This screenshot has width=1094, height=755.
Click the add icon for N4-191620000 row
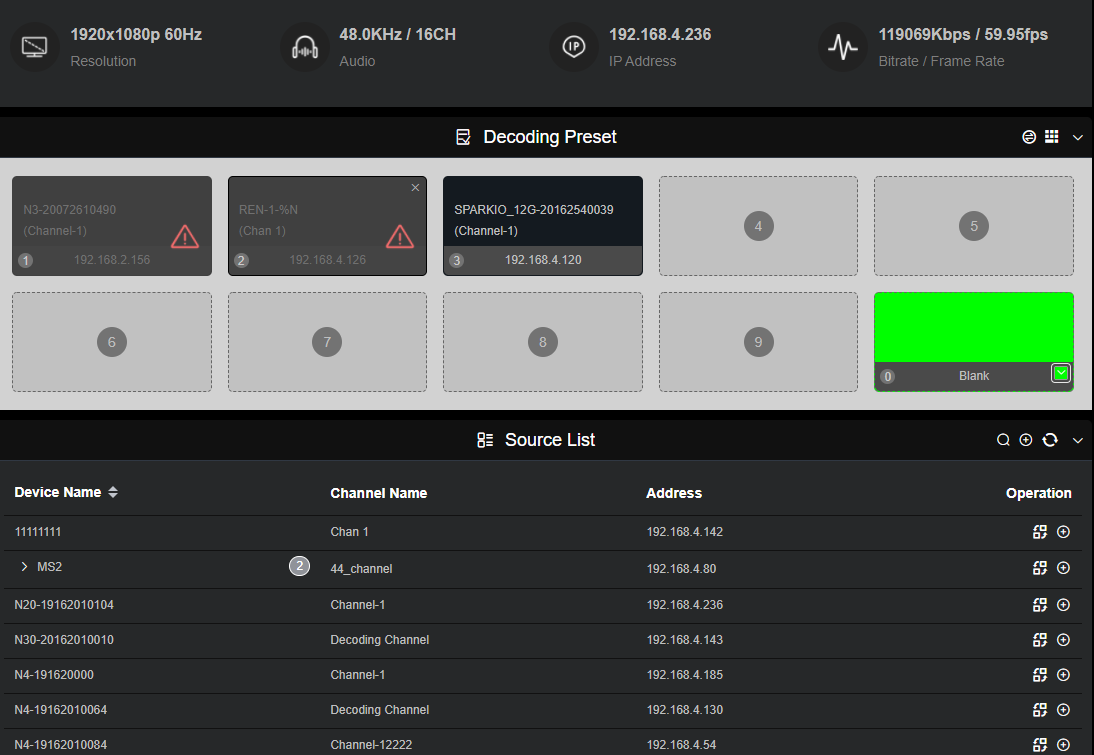1063,675
